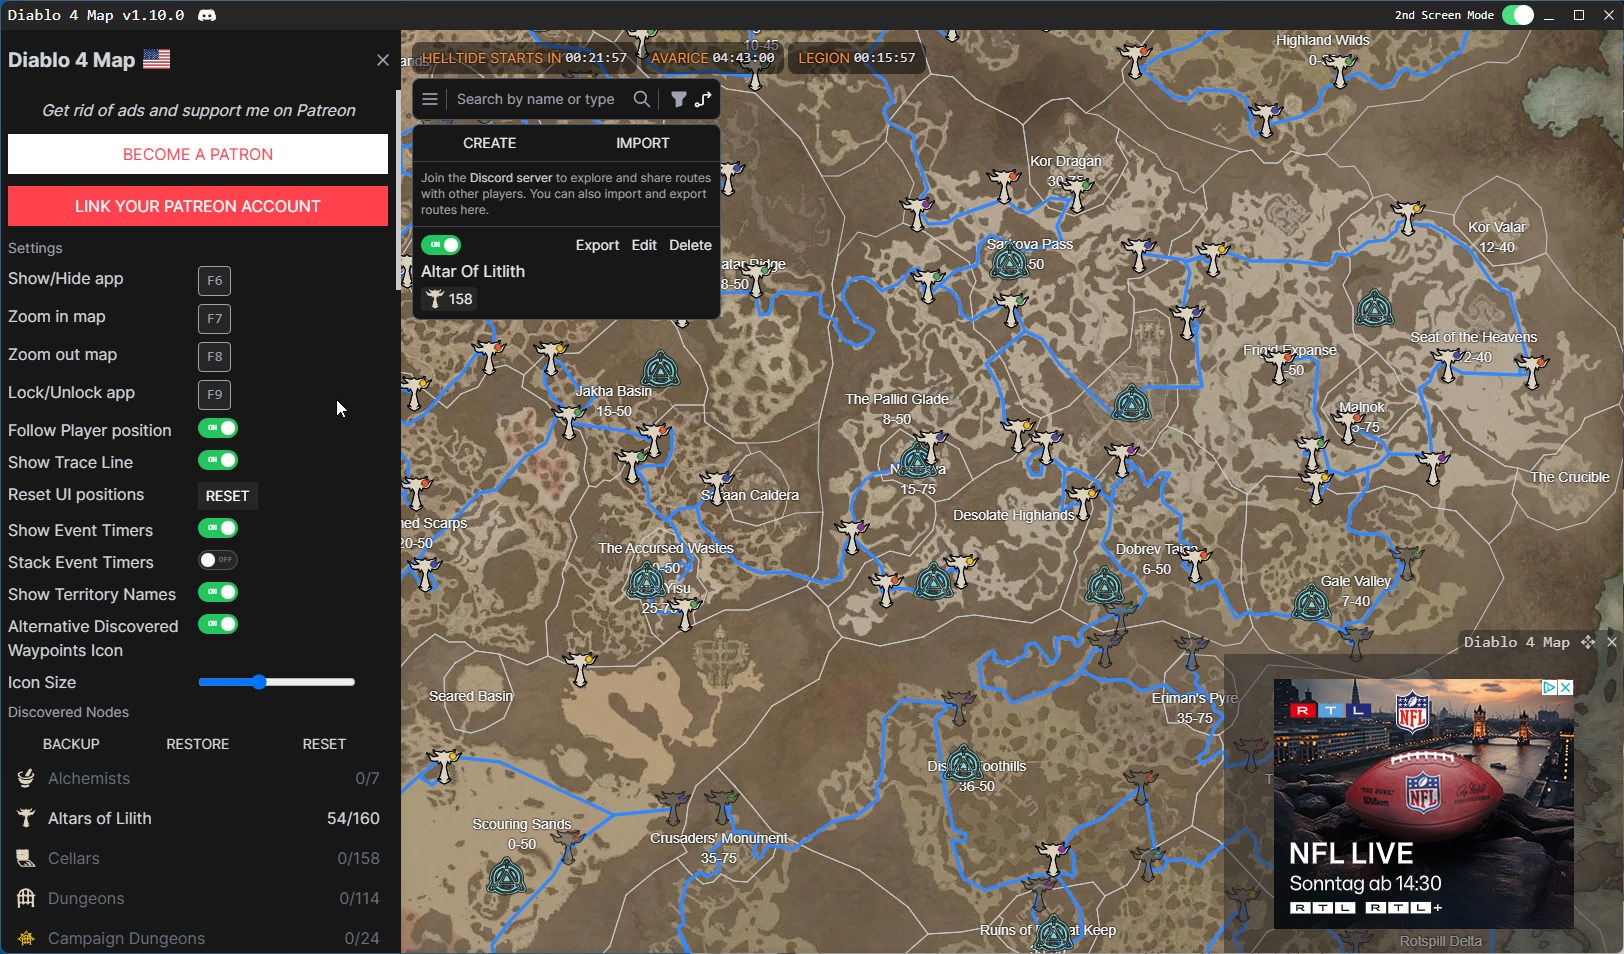Toggle 2nd Screen Mode switch
Screen dimensions: 1624x954
[x=1517, y=15]
